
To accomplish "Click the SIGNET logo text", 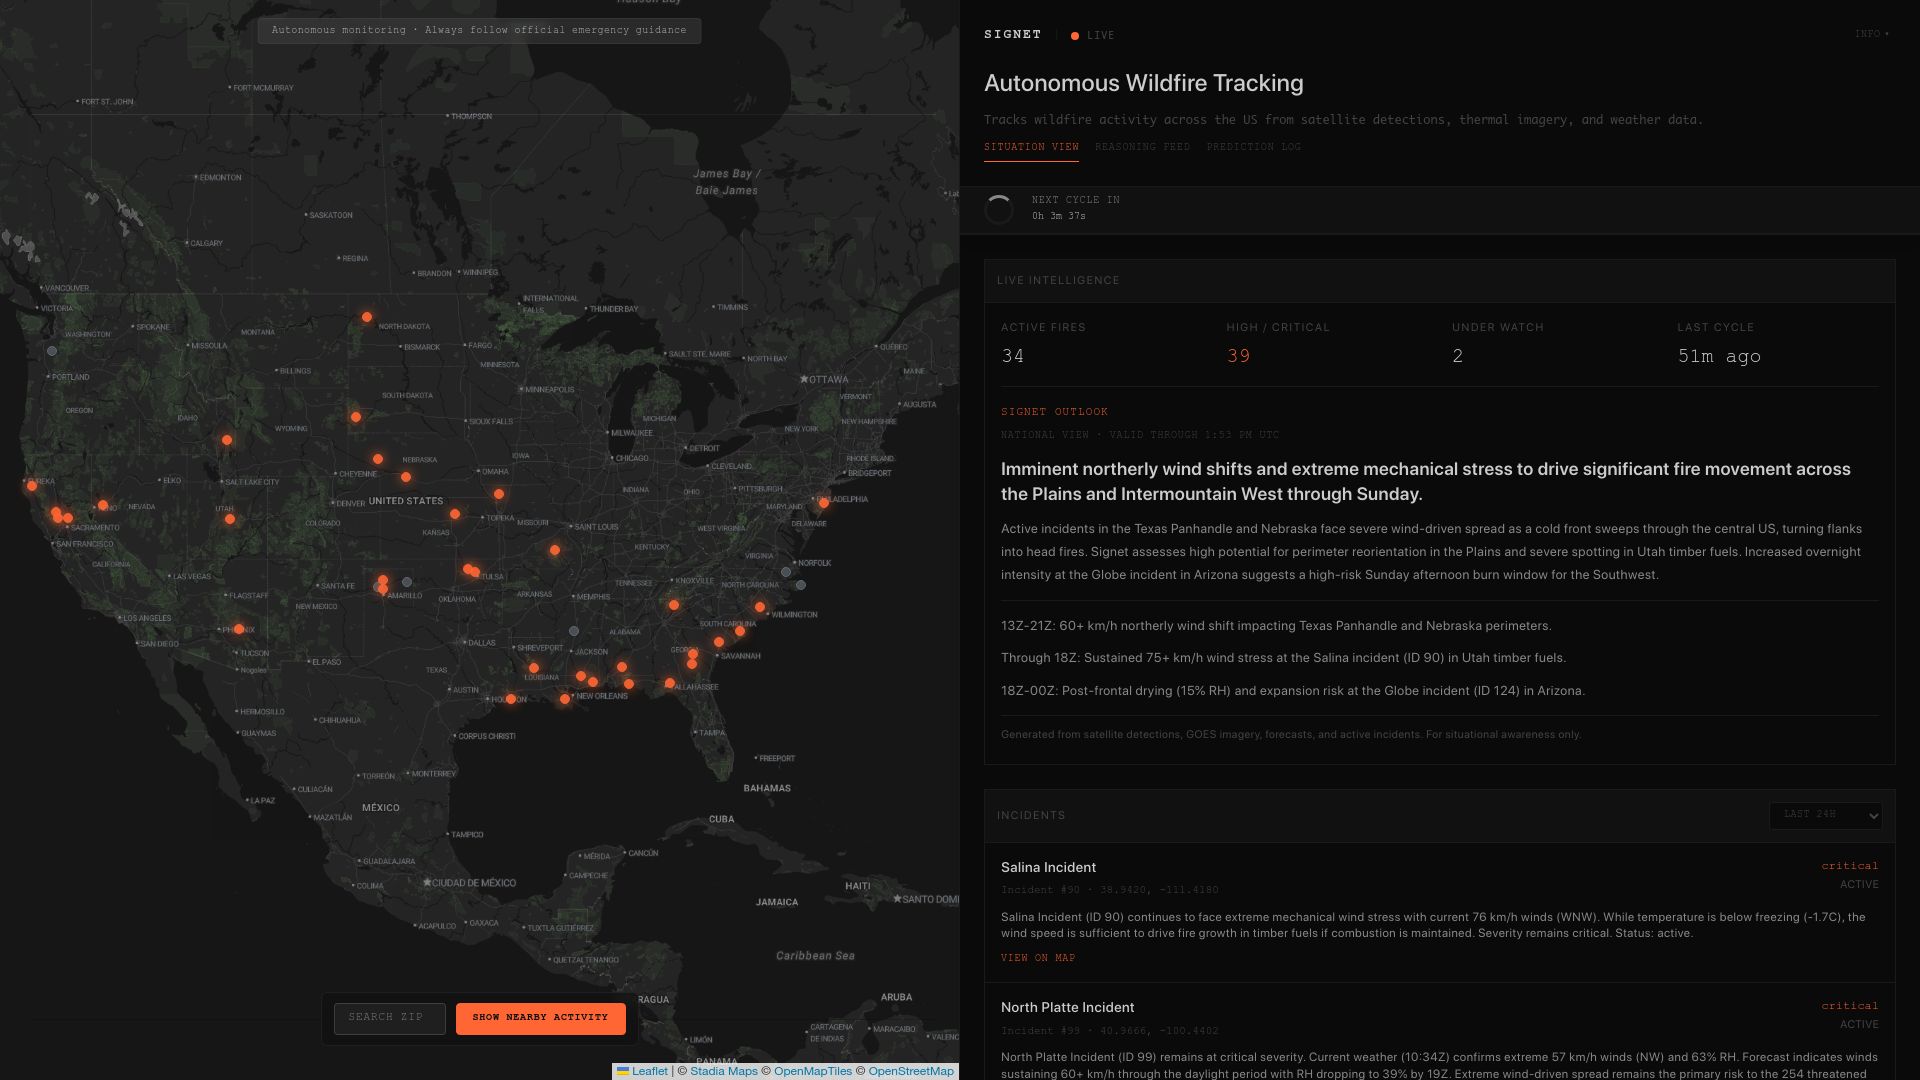I will (x=1012, y=34).
